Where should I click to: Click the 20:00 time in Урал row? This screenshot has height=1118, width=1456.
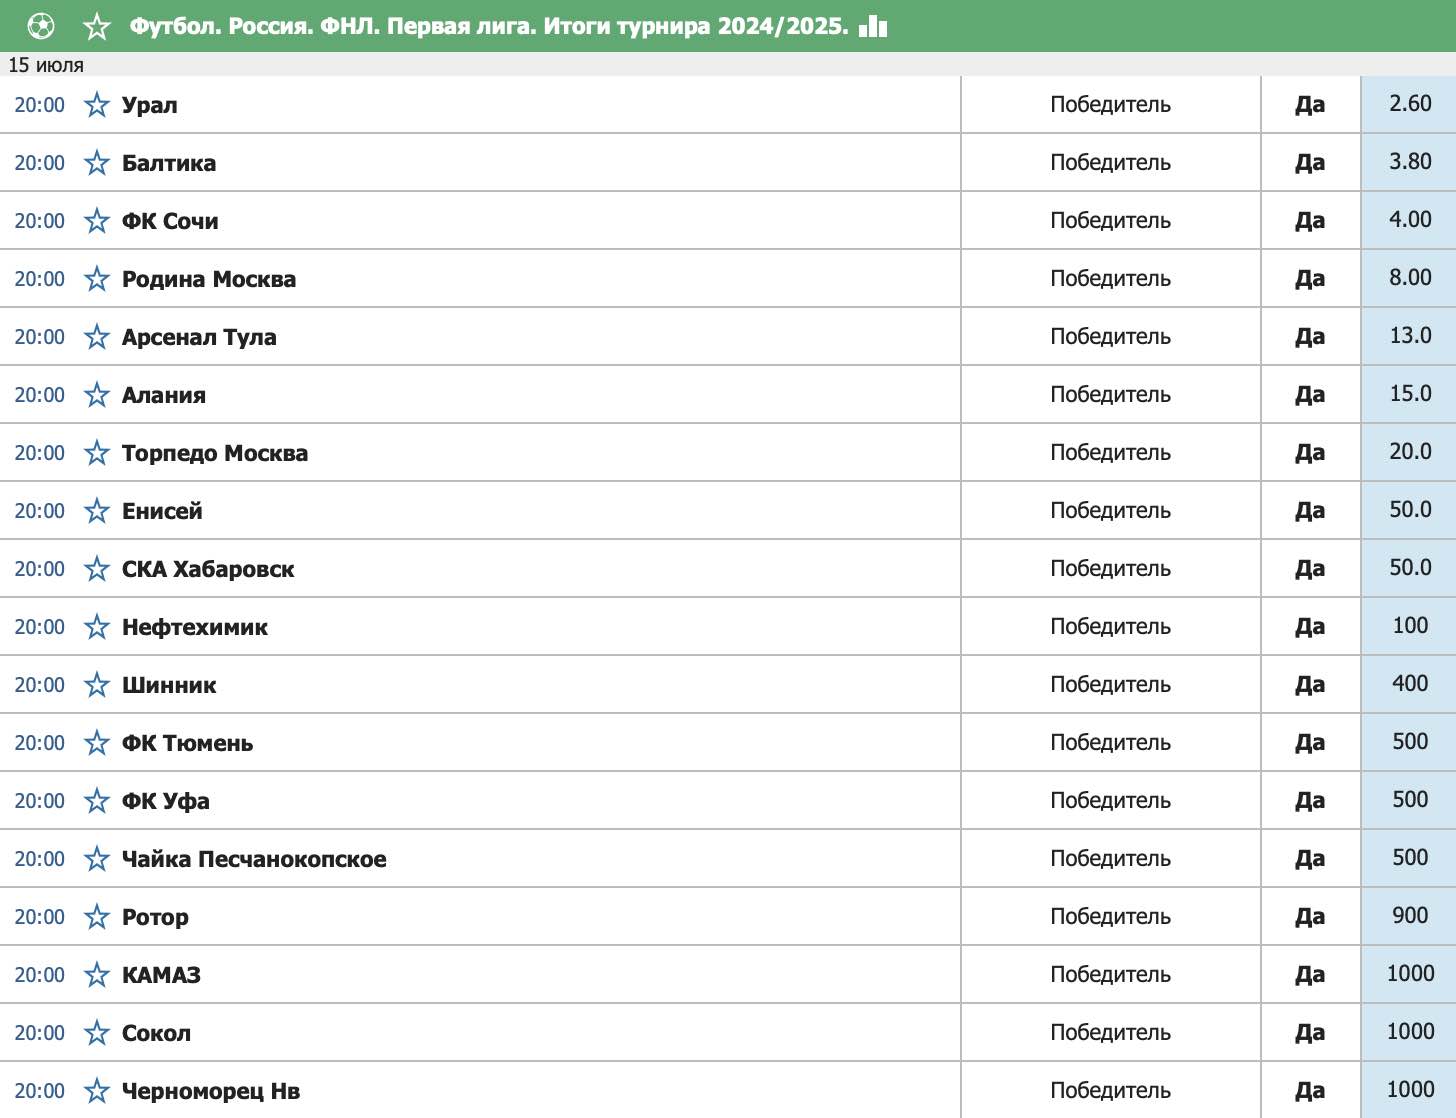40,104
